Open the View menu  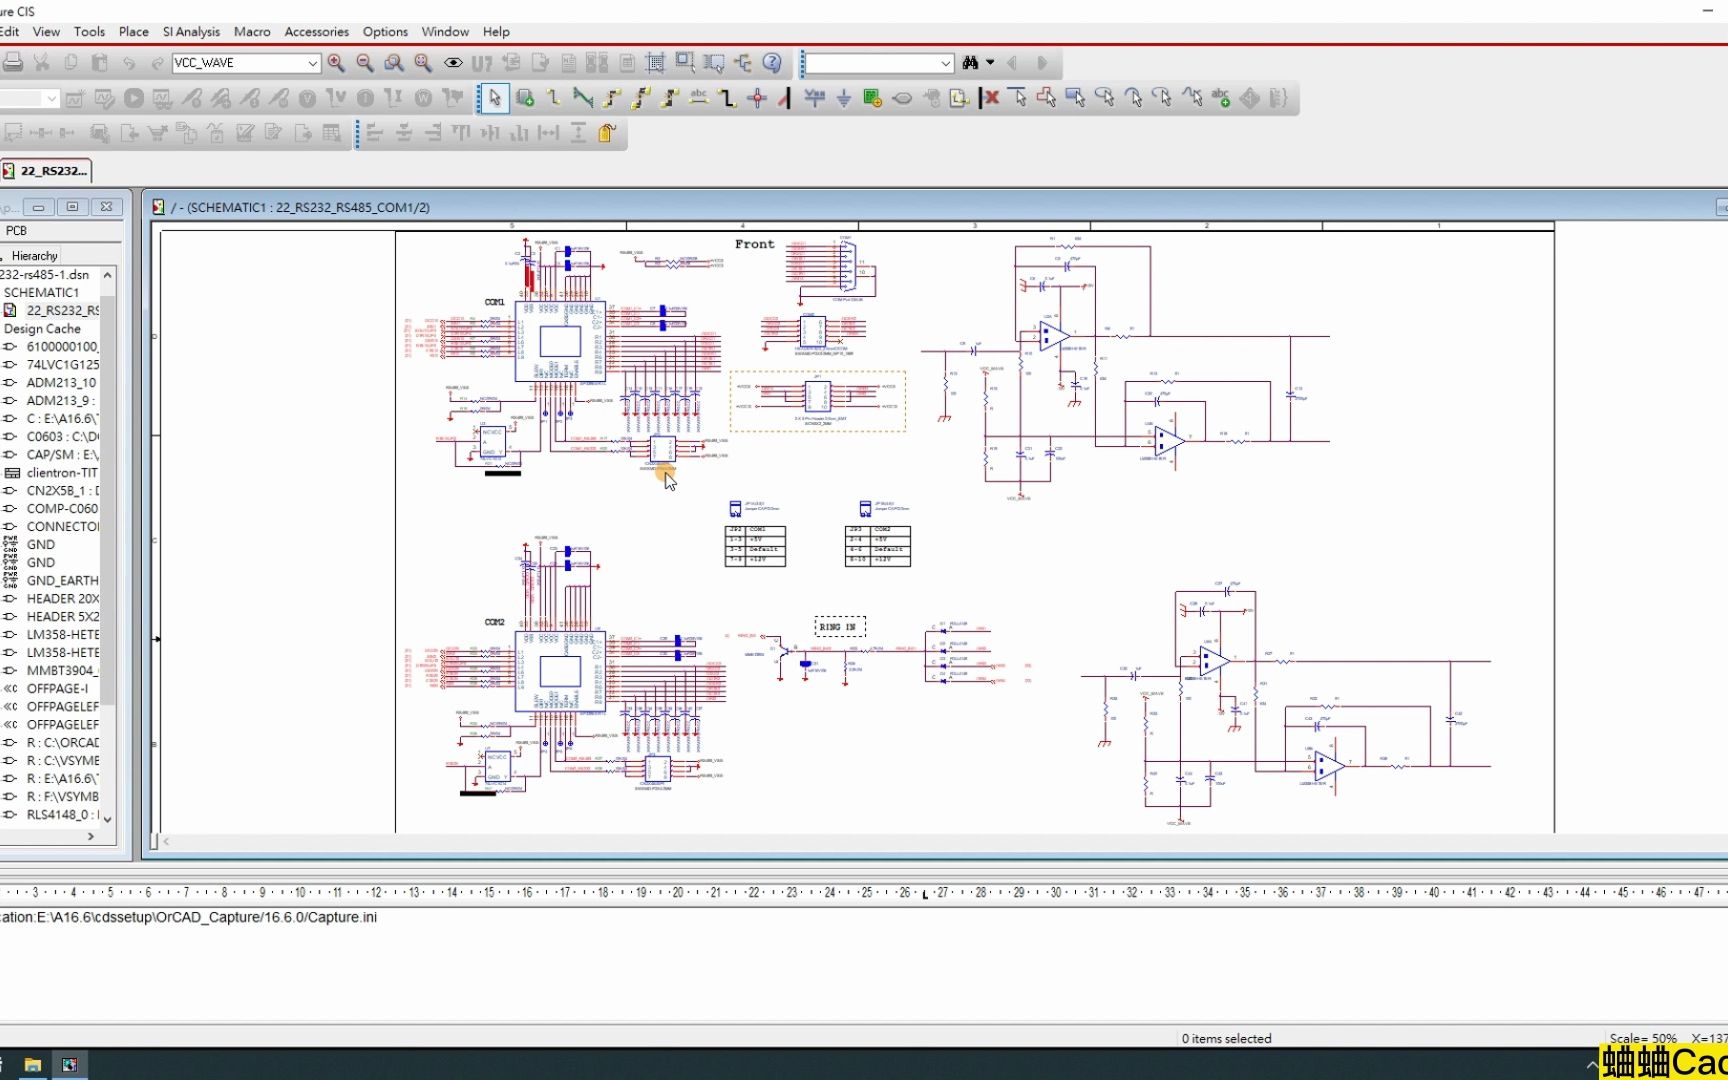coord(47,32)
